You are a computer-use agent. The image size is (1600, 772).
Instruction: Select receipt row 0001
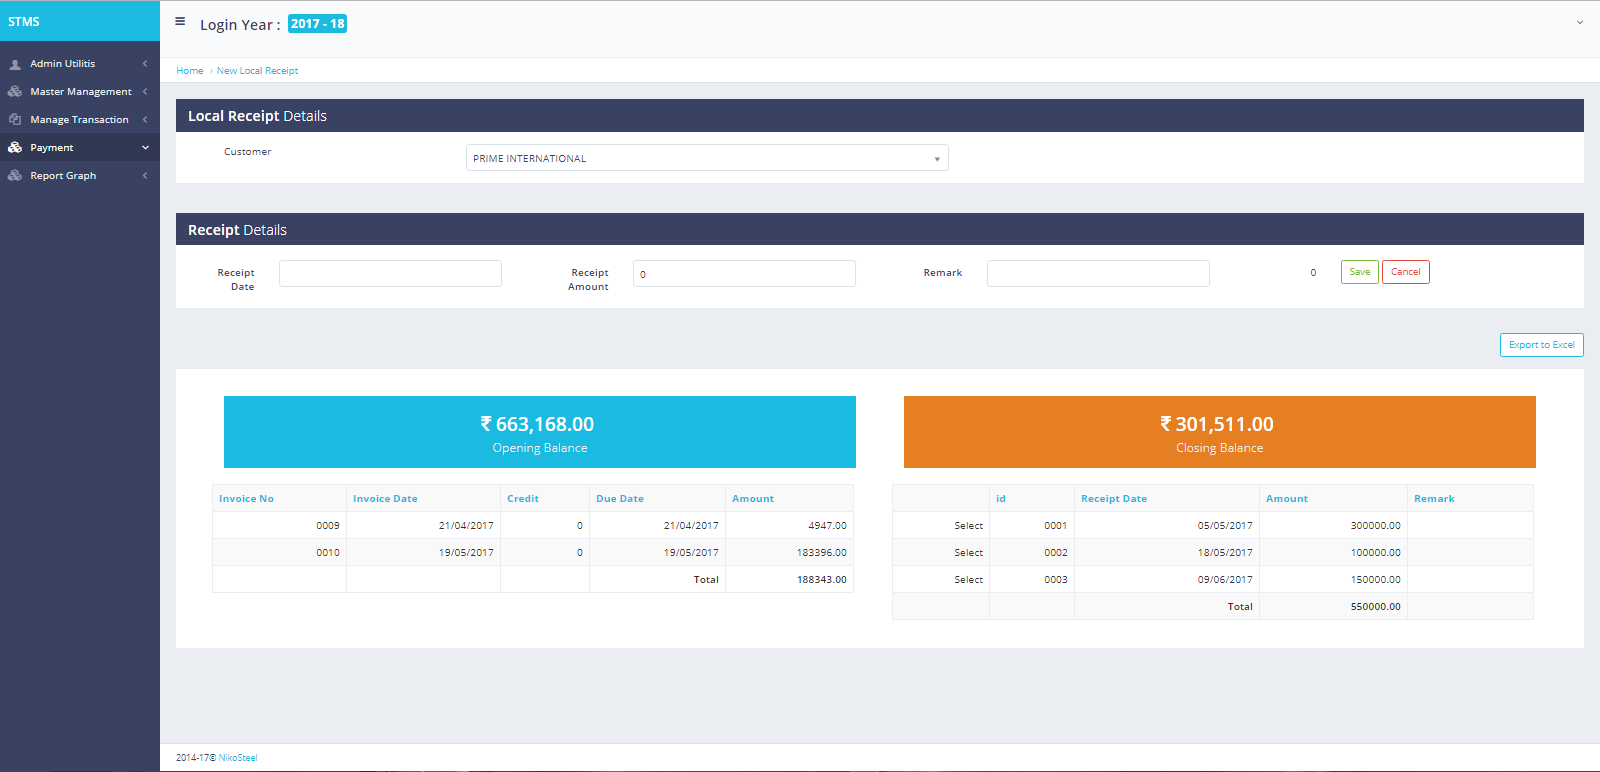coord(968,526)
